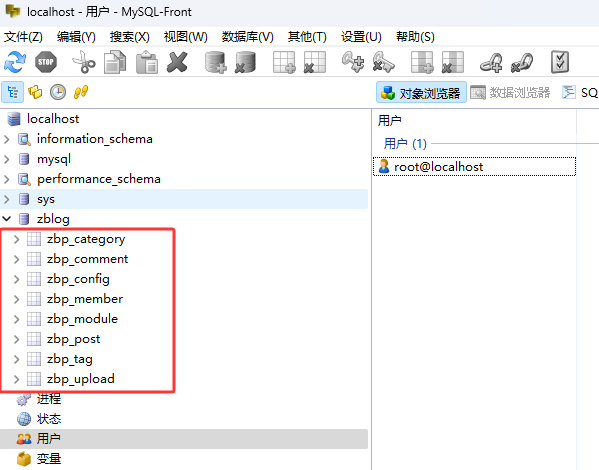Toggle the navigator tree view button
The height and width of the screenshot is (470, 599).
click(x=13, y=92)
